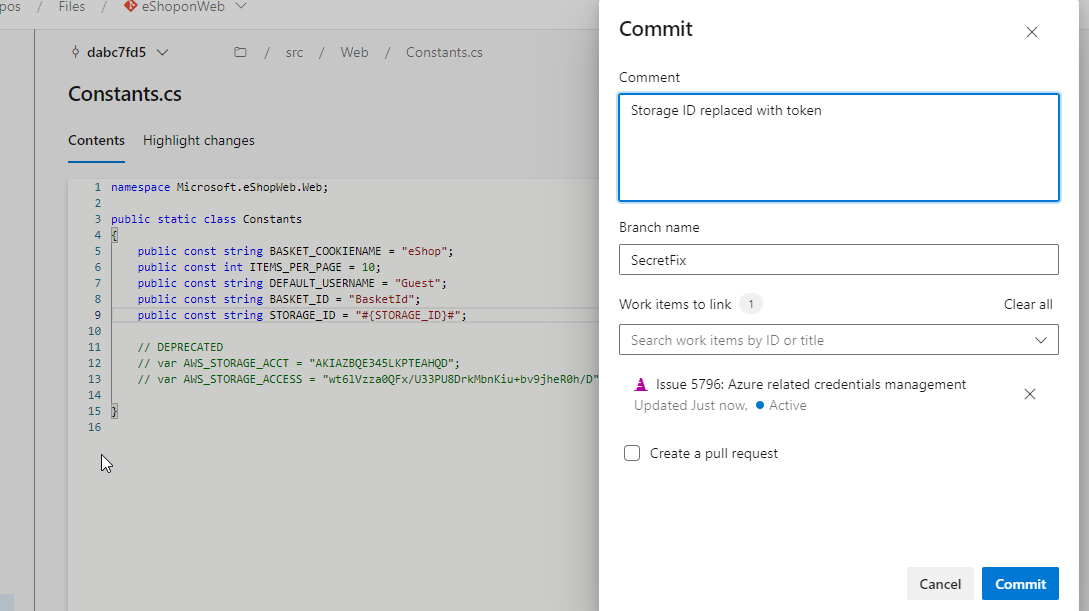
Task: Click the eShoponWeb repository git icon
Action: 130,6
